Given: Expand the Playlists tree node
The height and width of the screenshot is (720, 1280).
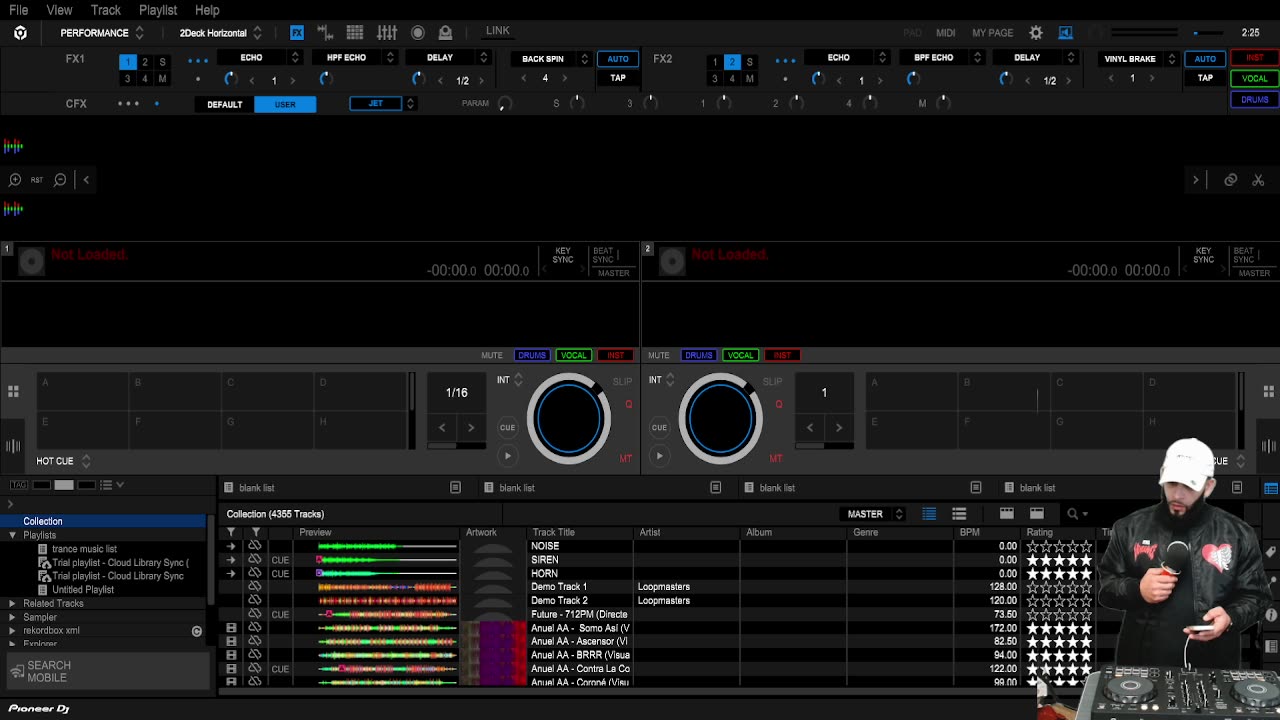Looking at the screenshot, I should [x=12, y=535].
